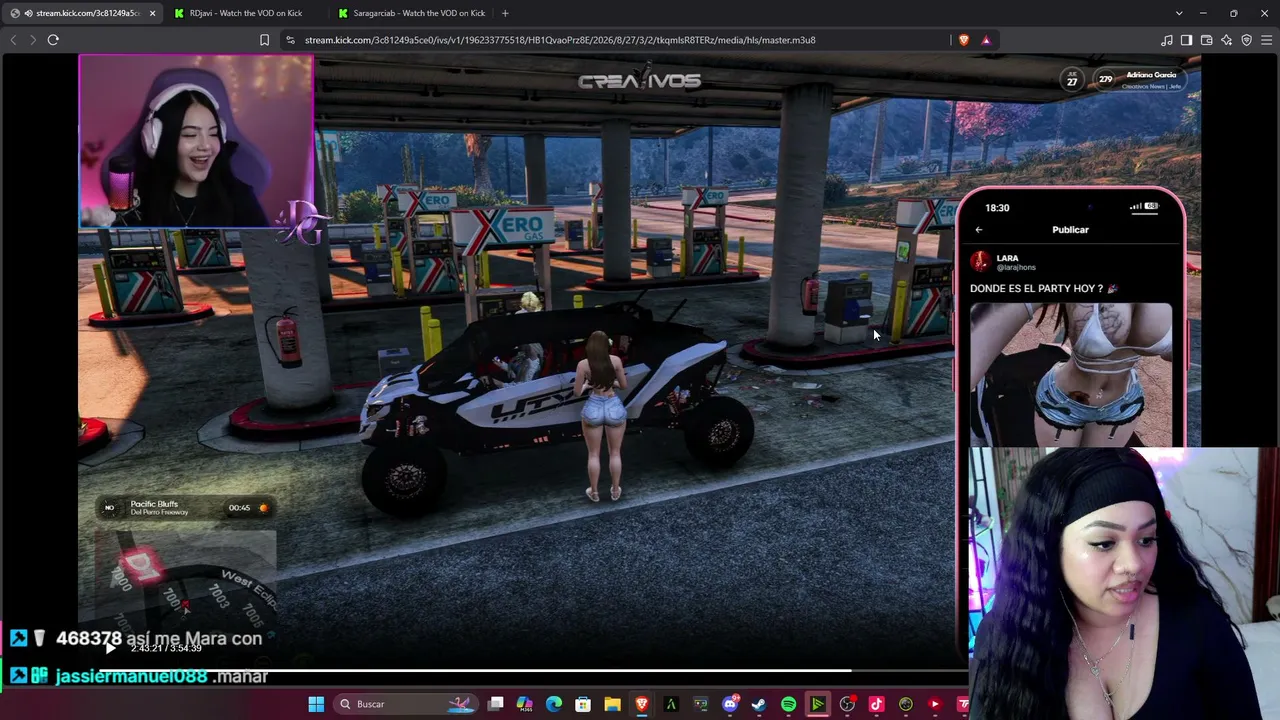Go back with the back arrow
This screenshot has height=720, width=1280.
click(13, 40)
